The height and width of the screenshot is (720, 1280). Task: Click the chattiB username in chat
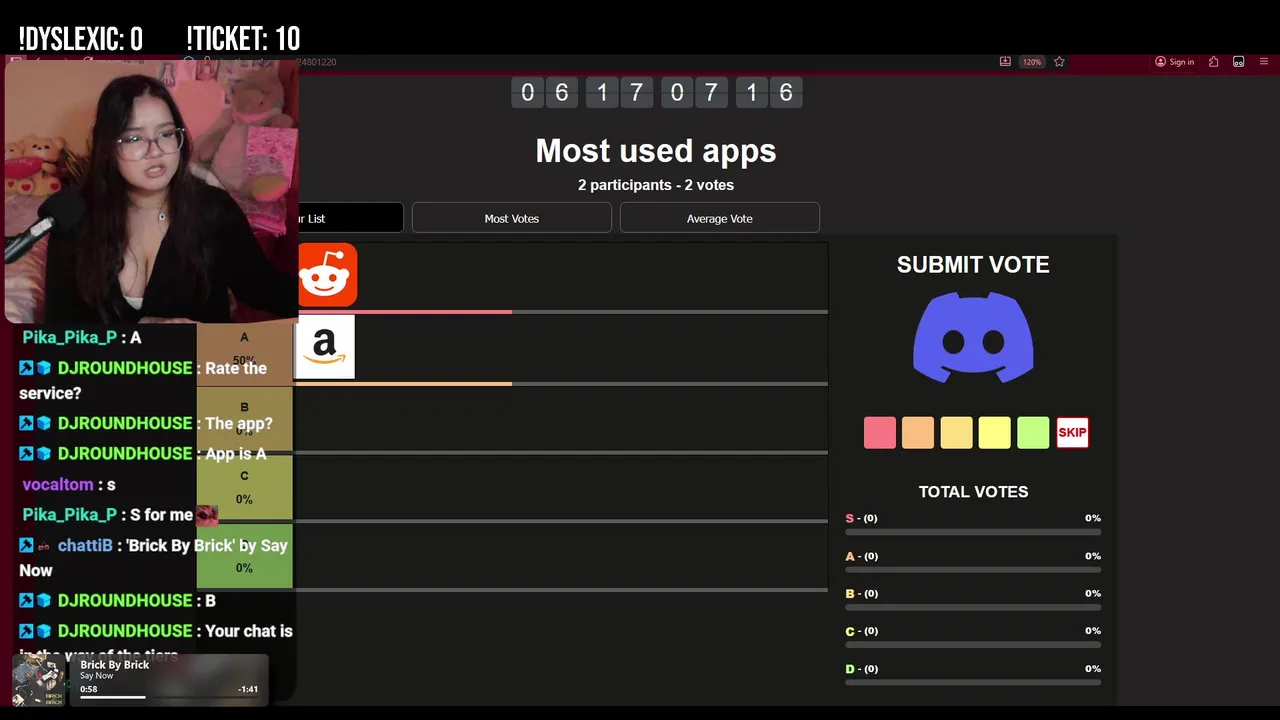[85, 545]
